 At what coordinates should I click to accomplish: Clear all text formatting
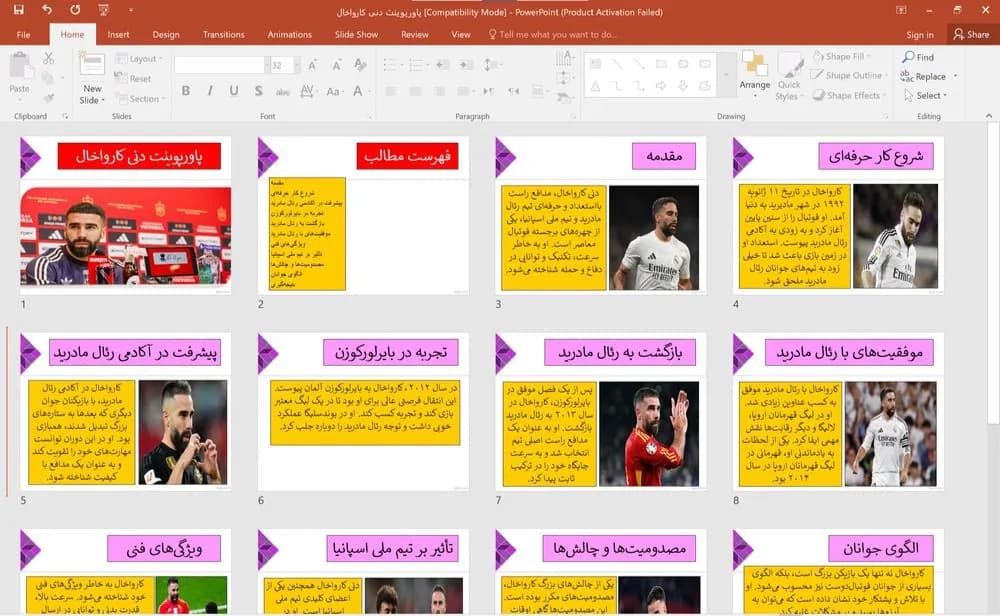click(360, 65)
